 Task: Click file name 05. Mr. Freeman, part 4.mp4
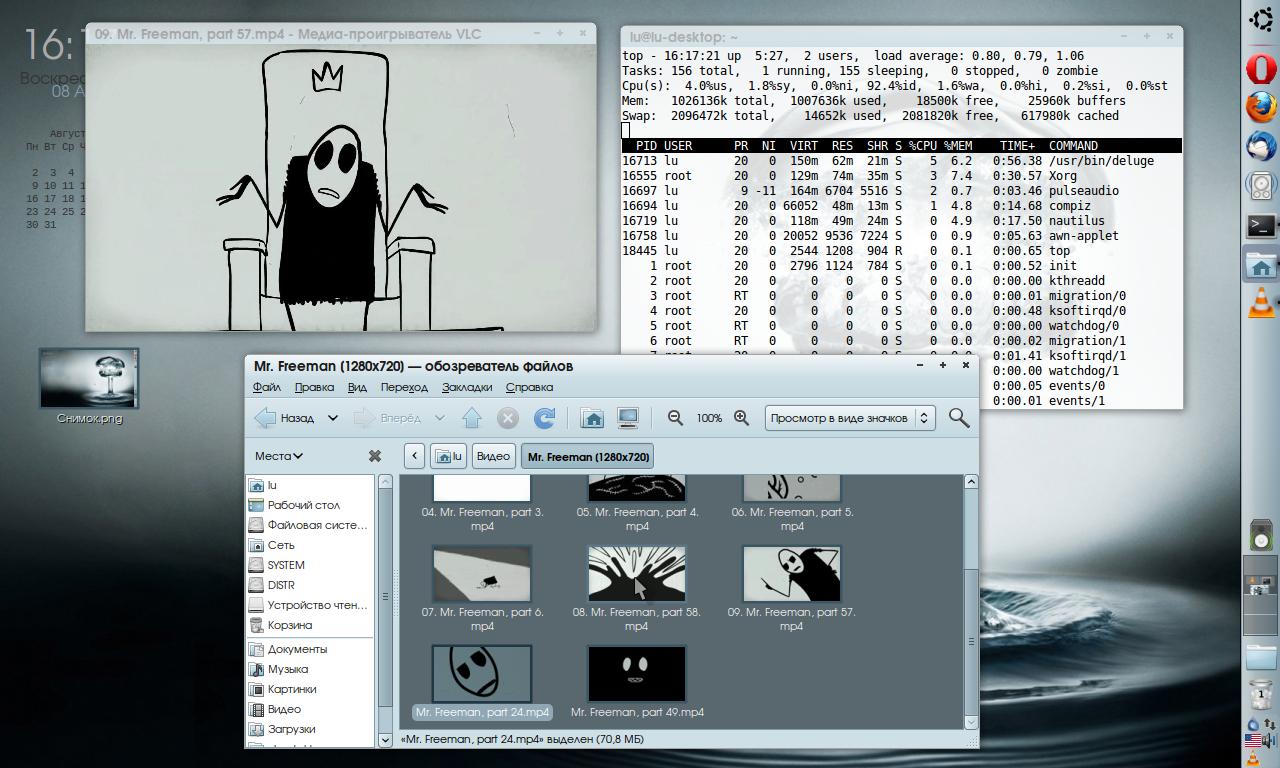click(x=637, y=519)
